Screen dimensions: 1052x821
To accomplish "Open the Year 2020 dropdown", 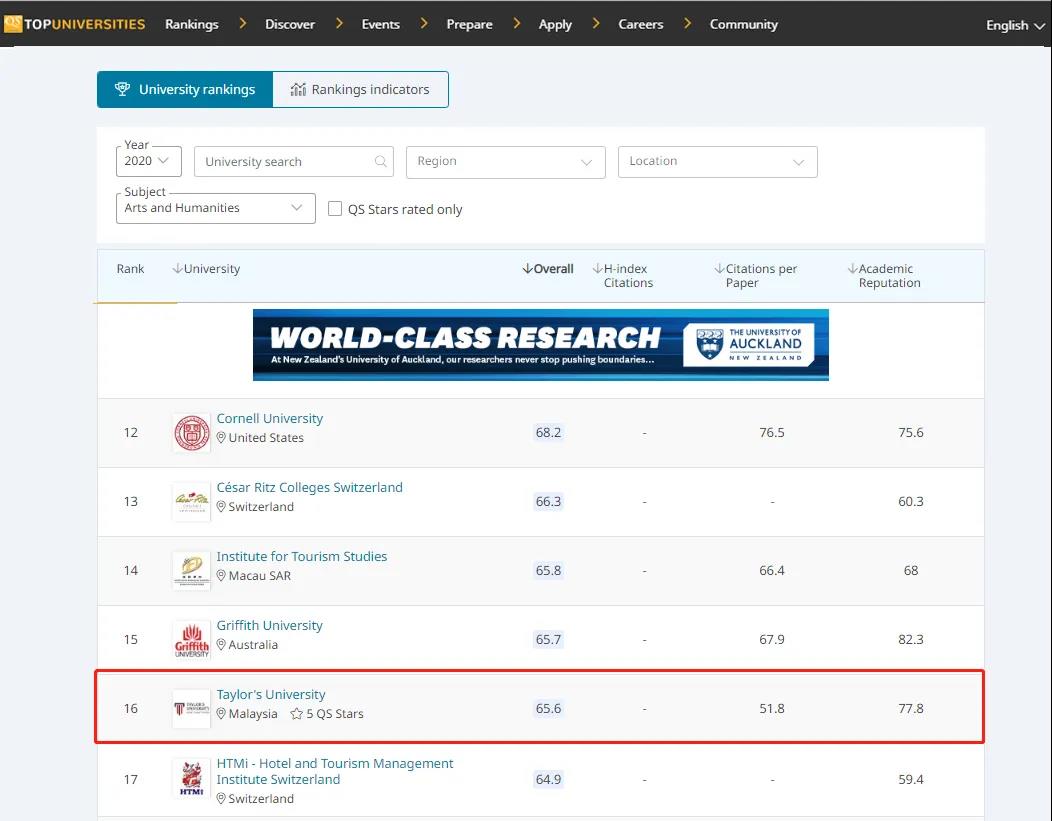I will [x=149, y=162].
